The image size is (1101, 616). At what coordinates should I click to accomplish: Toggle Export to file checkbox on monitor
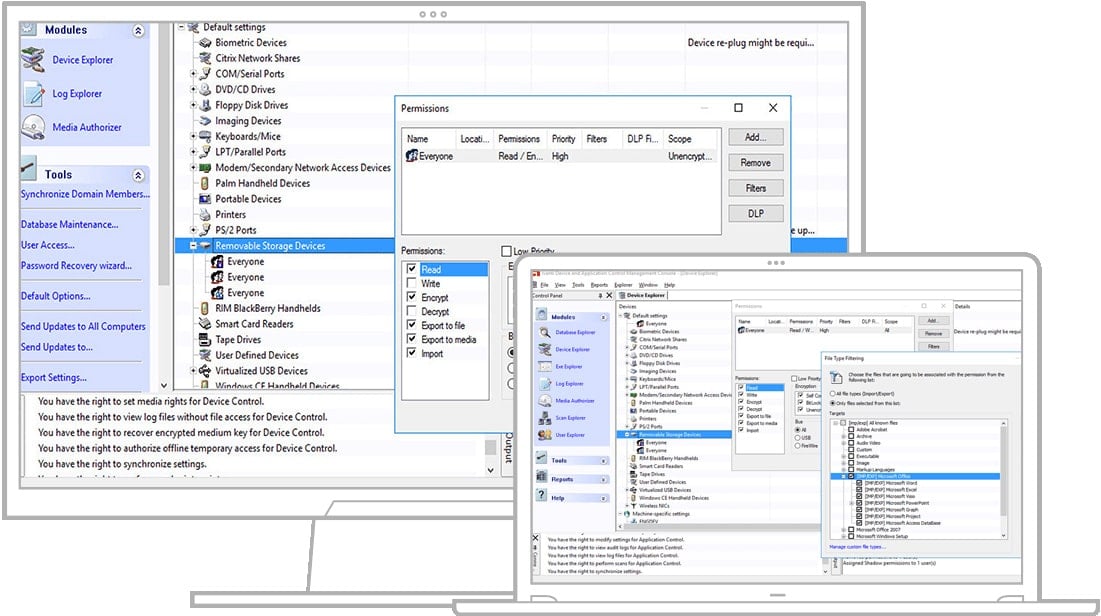(411, 325)
